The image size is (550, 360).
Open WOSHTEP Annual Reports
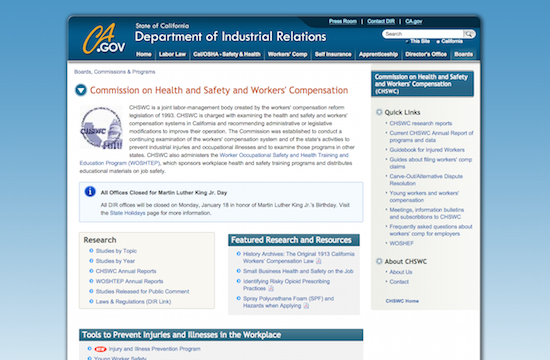pos(129,281)
